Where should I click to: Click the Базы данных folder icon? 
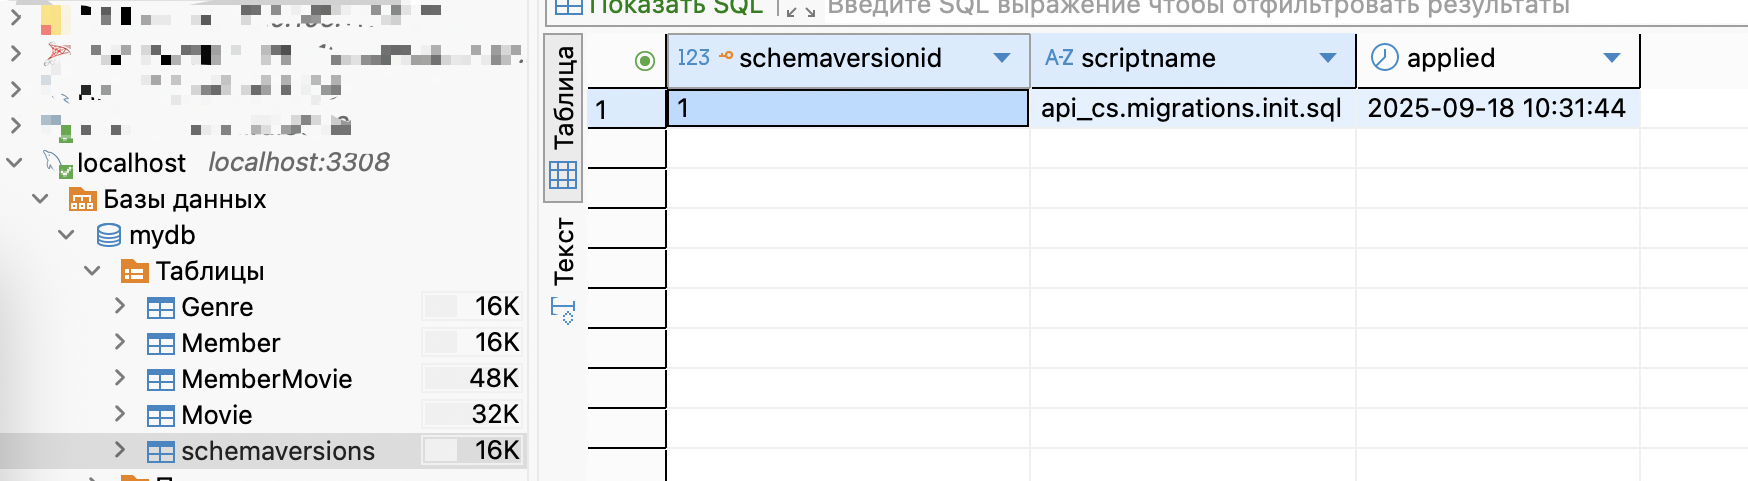82,200
